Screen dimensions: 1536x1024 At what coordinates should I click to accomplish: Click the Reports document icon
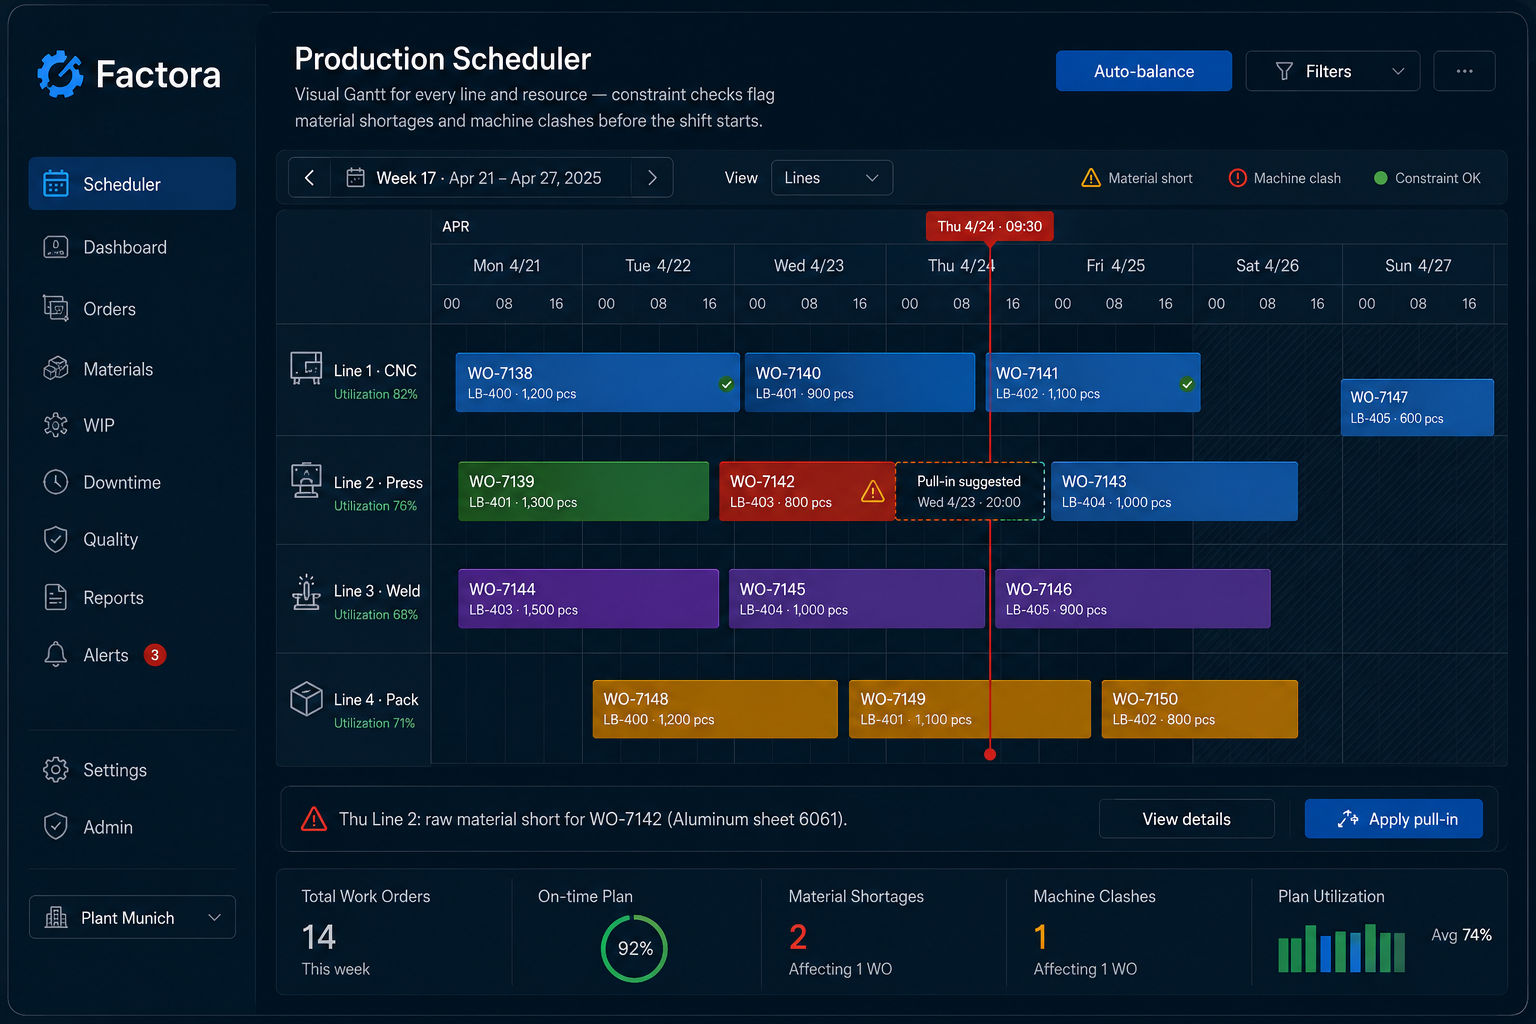pos(56,597)
